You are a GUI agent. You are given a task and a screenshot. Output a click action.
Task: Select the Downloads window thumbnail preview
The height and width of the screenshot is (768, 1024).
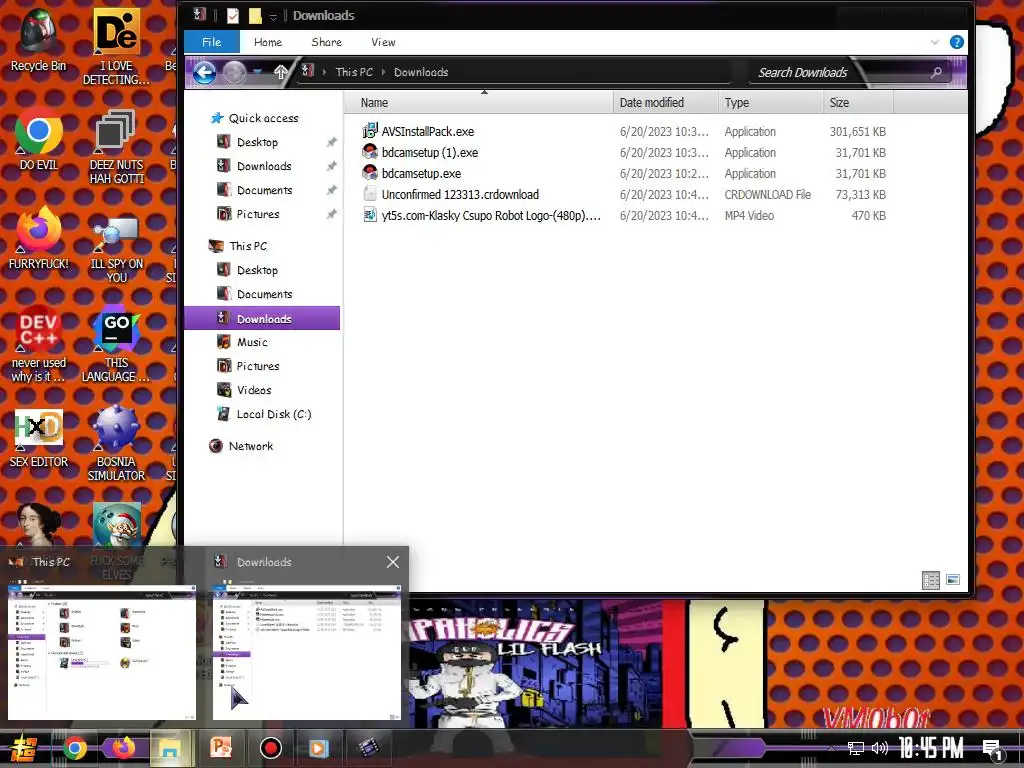(307, 652)
